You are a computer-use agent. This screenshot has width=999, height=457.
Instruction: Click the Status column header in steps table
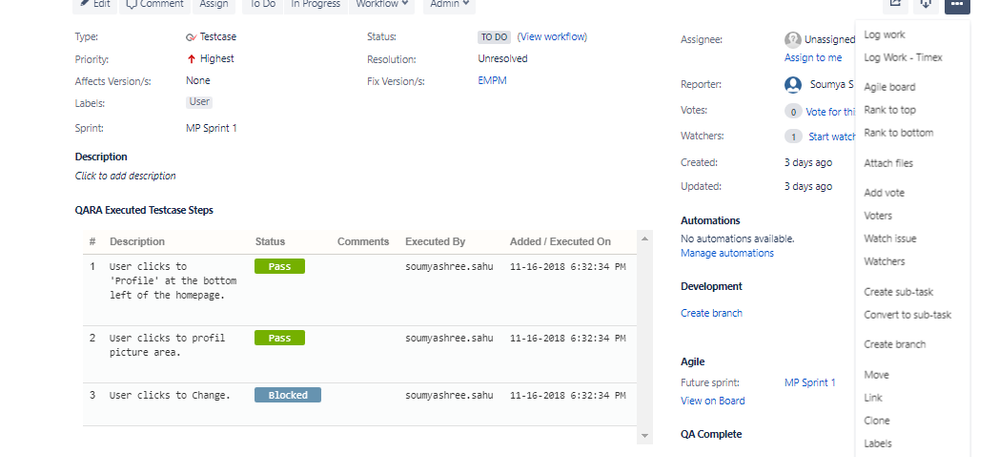[270, 242]
